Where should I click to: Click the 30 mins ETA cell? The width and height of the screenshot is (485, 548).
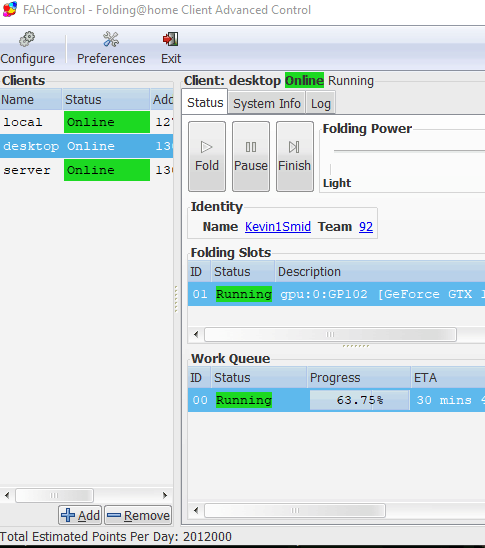[449, 400]
